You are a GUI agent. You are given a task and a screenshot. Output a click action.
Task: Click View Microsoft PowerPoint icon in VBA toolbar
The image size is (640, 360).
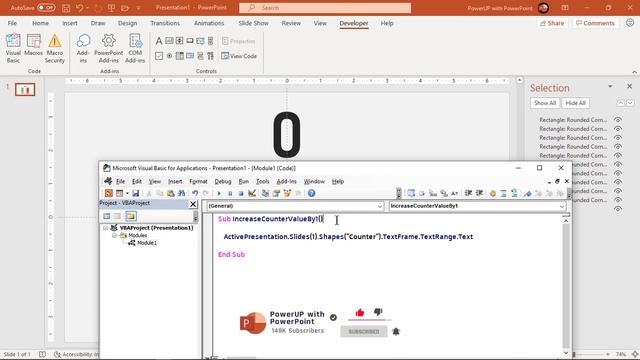coord(109,193)
